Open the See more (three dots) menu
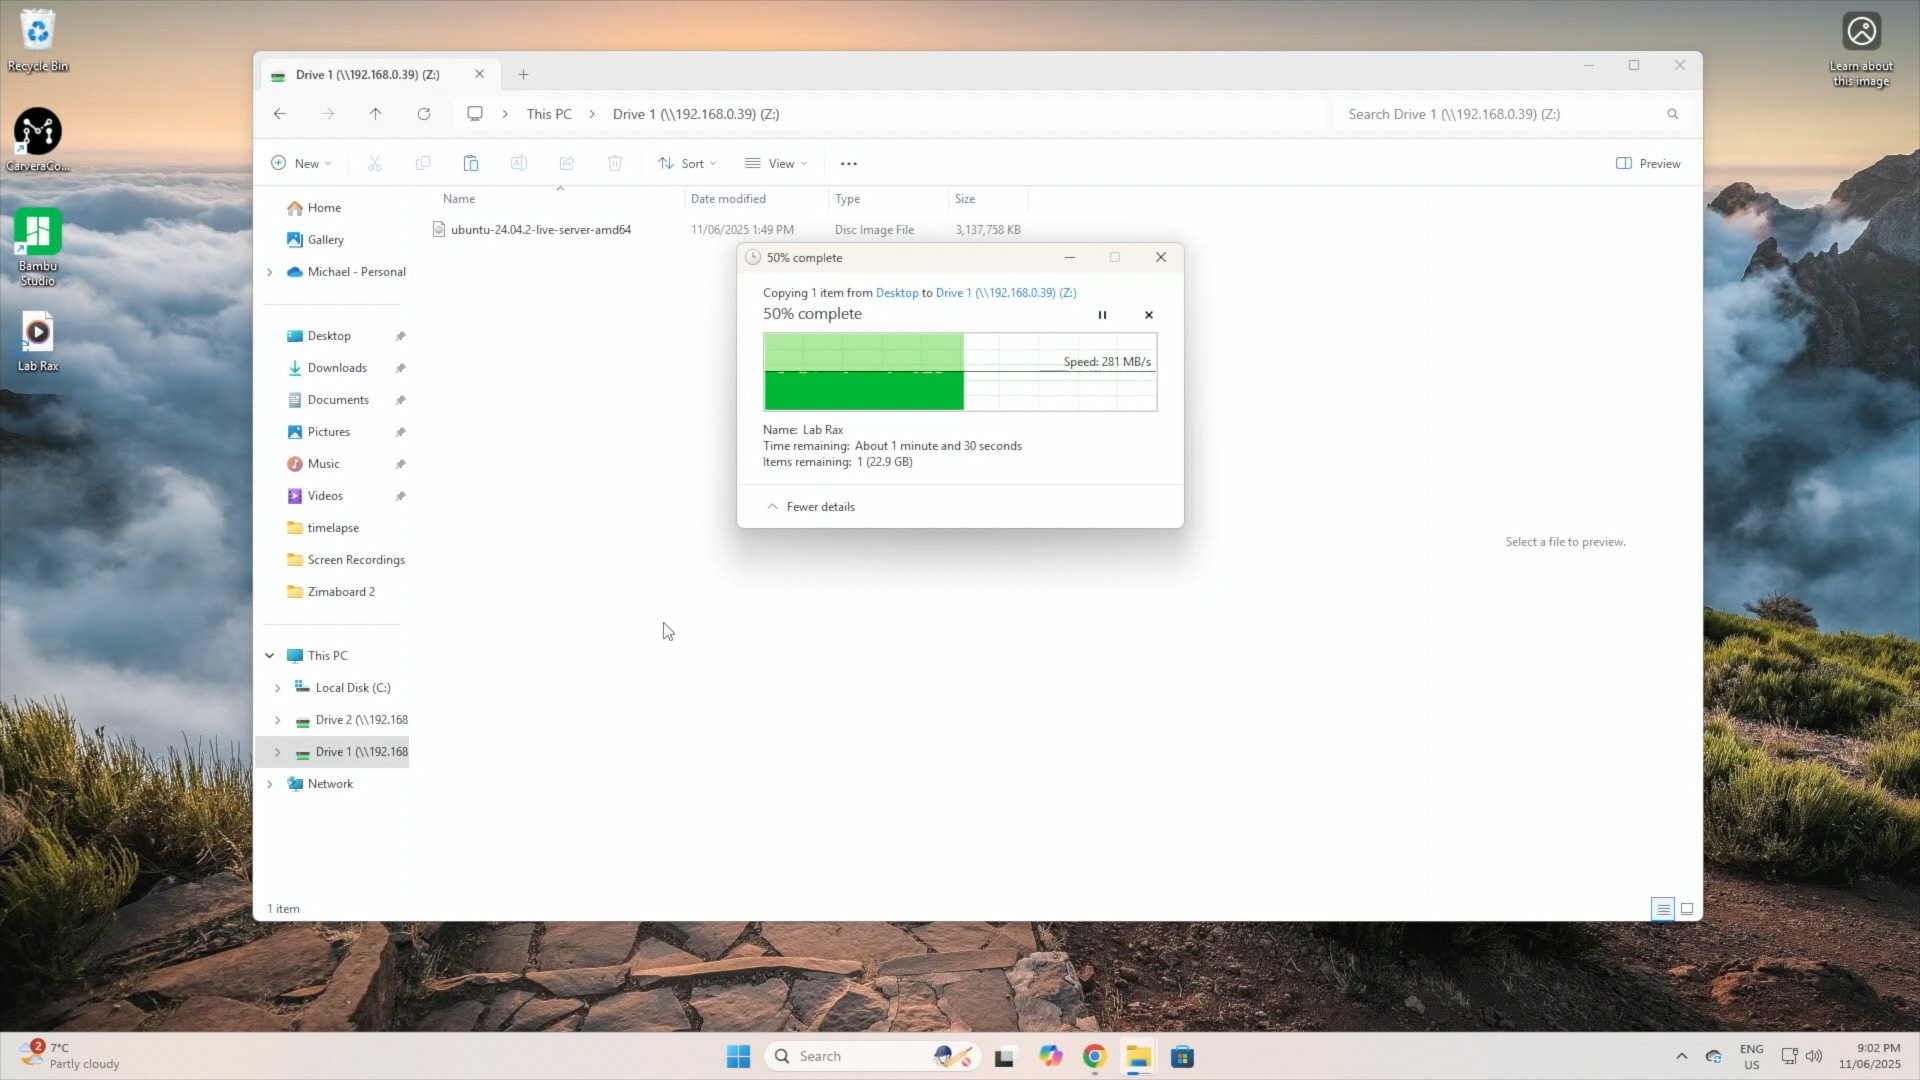 point(848,163)
